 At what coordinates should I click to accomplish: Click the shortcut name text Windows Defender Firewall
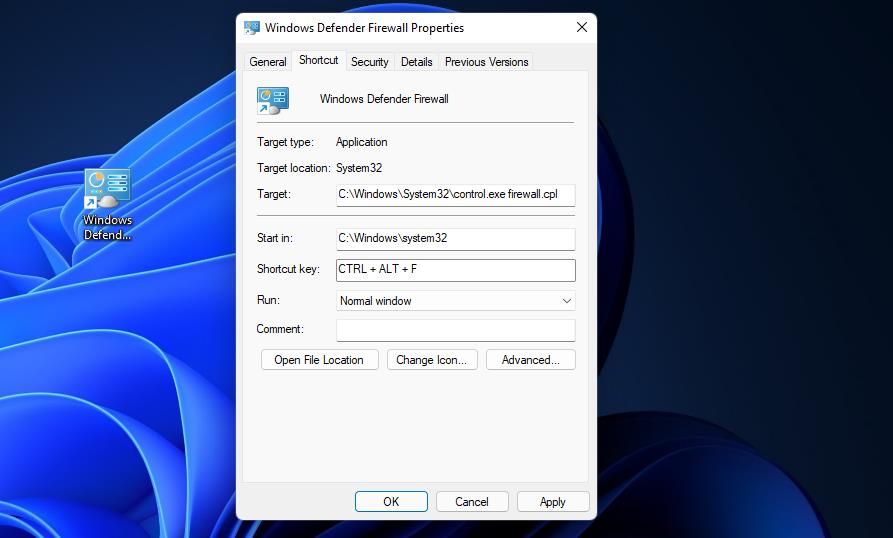pyautogui.click(x=384, y=99)
